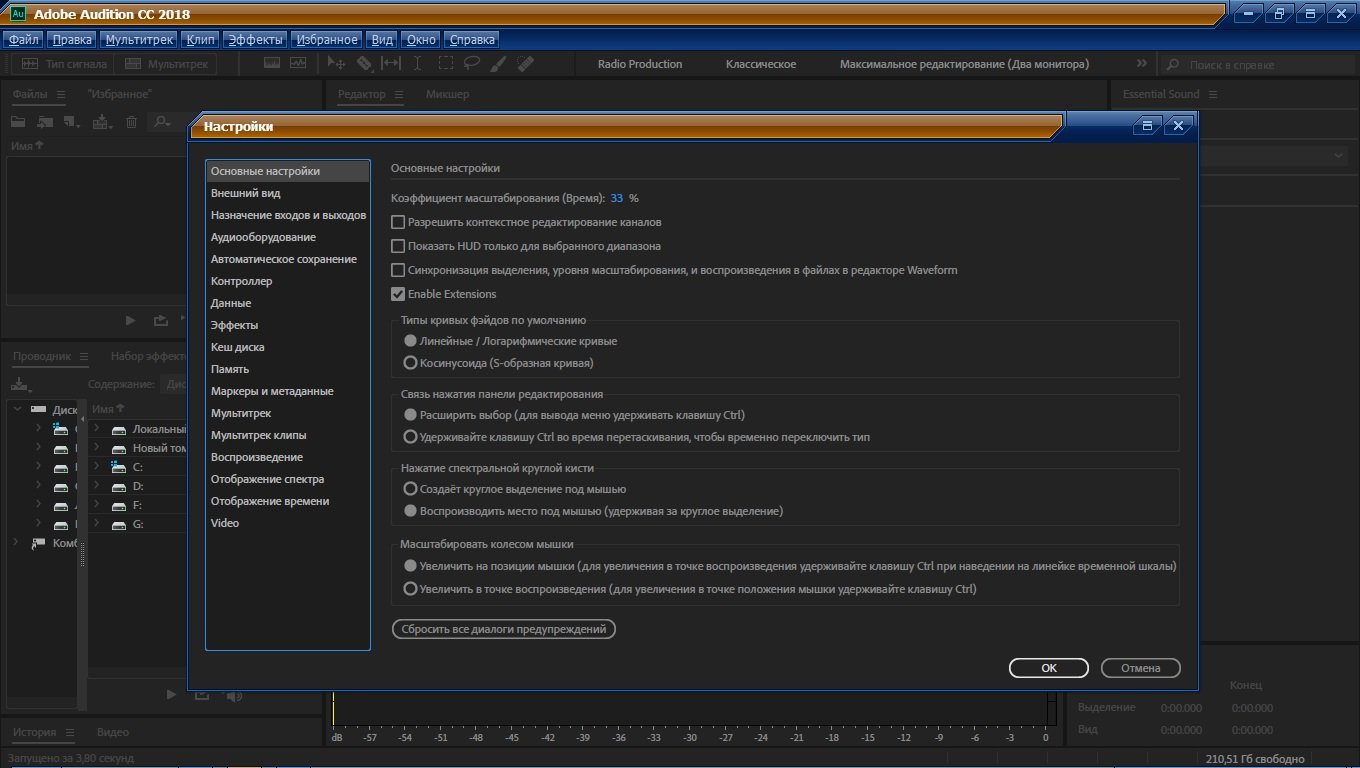This screenshot has height=768, width=1360.
Task: Collapse the "Диски" tree root chevron
Action: [x=16, y=409]
